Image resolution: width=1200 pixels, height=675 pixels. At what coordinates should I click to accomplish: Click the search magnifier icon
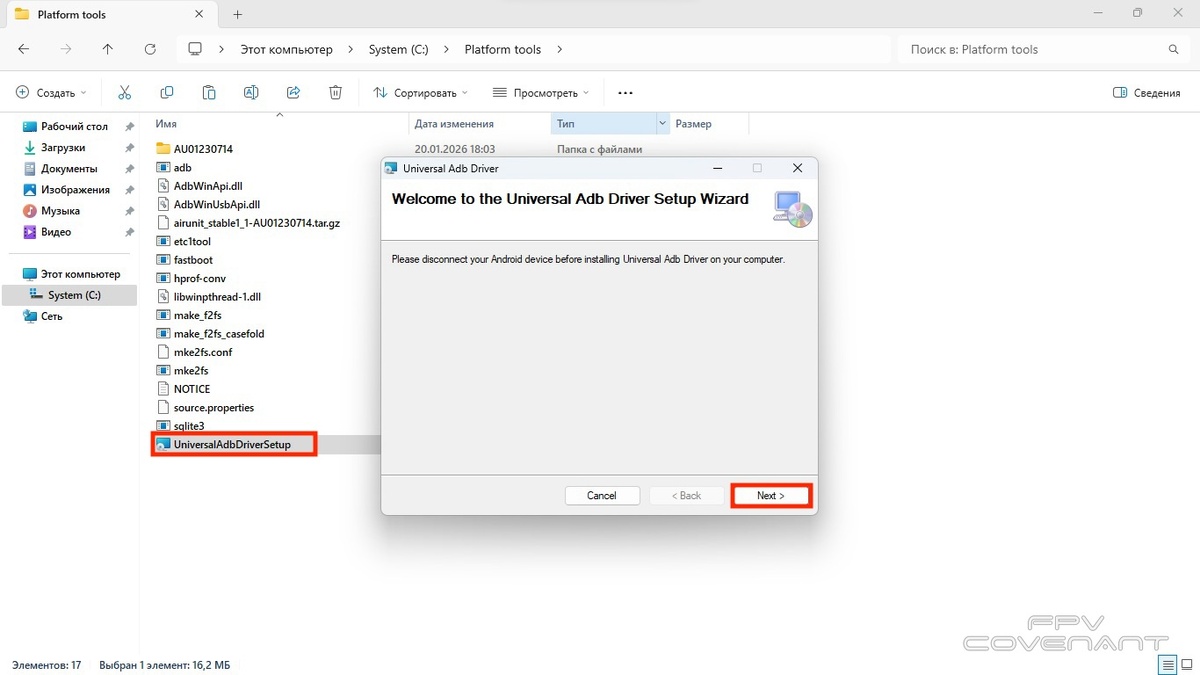pyautogui.click(x=1174, y=49)
